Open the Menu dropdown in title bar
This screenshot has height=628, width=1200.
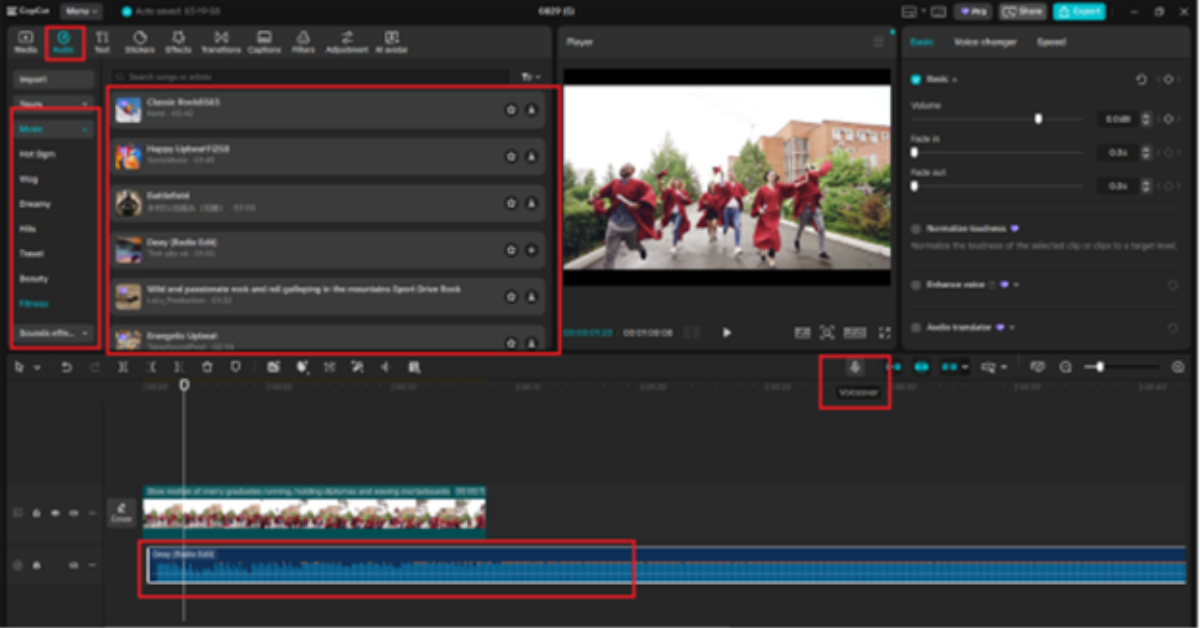[x=81, y=11]
